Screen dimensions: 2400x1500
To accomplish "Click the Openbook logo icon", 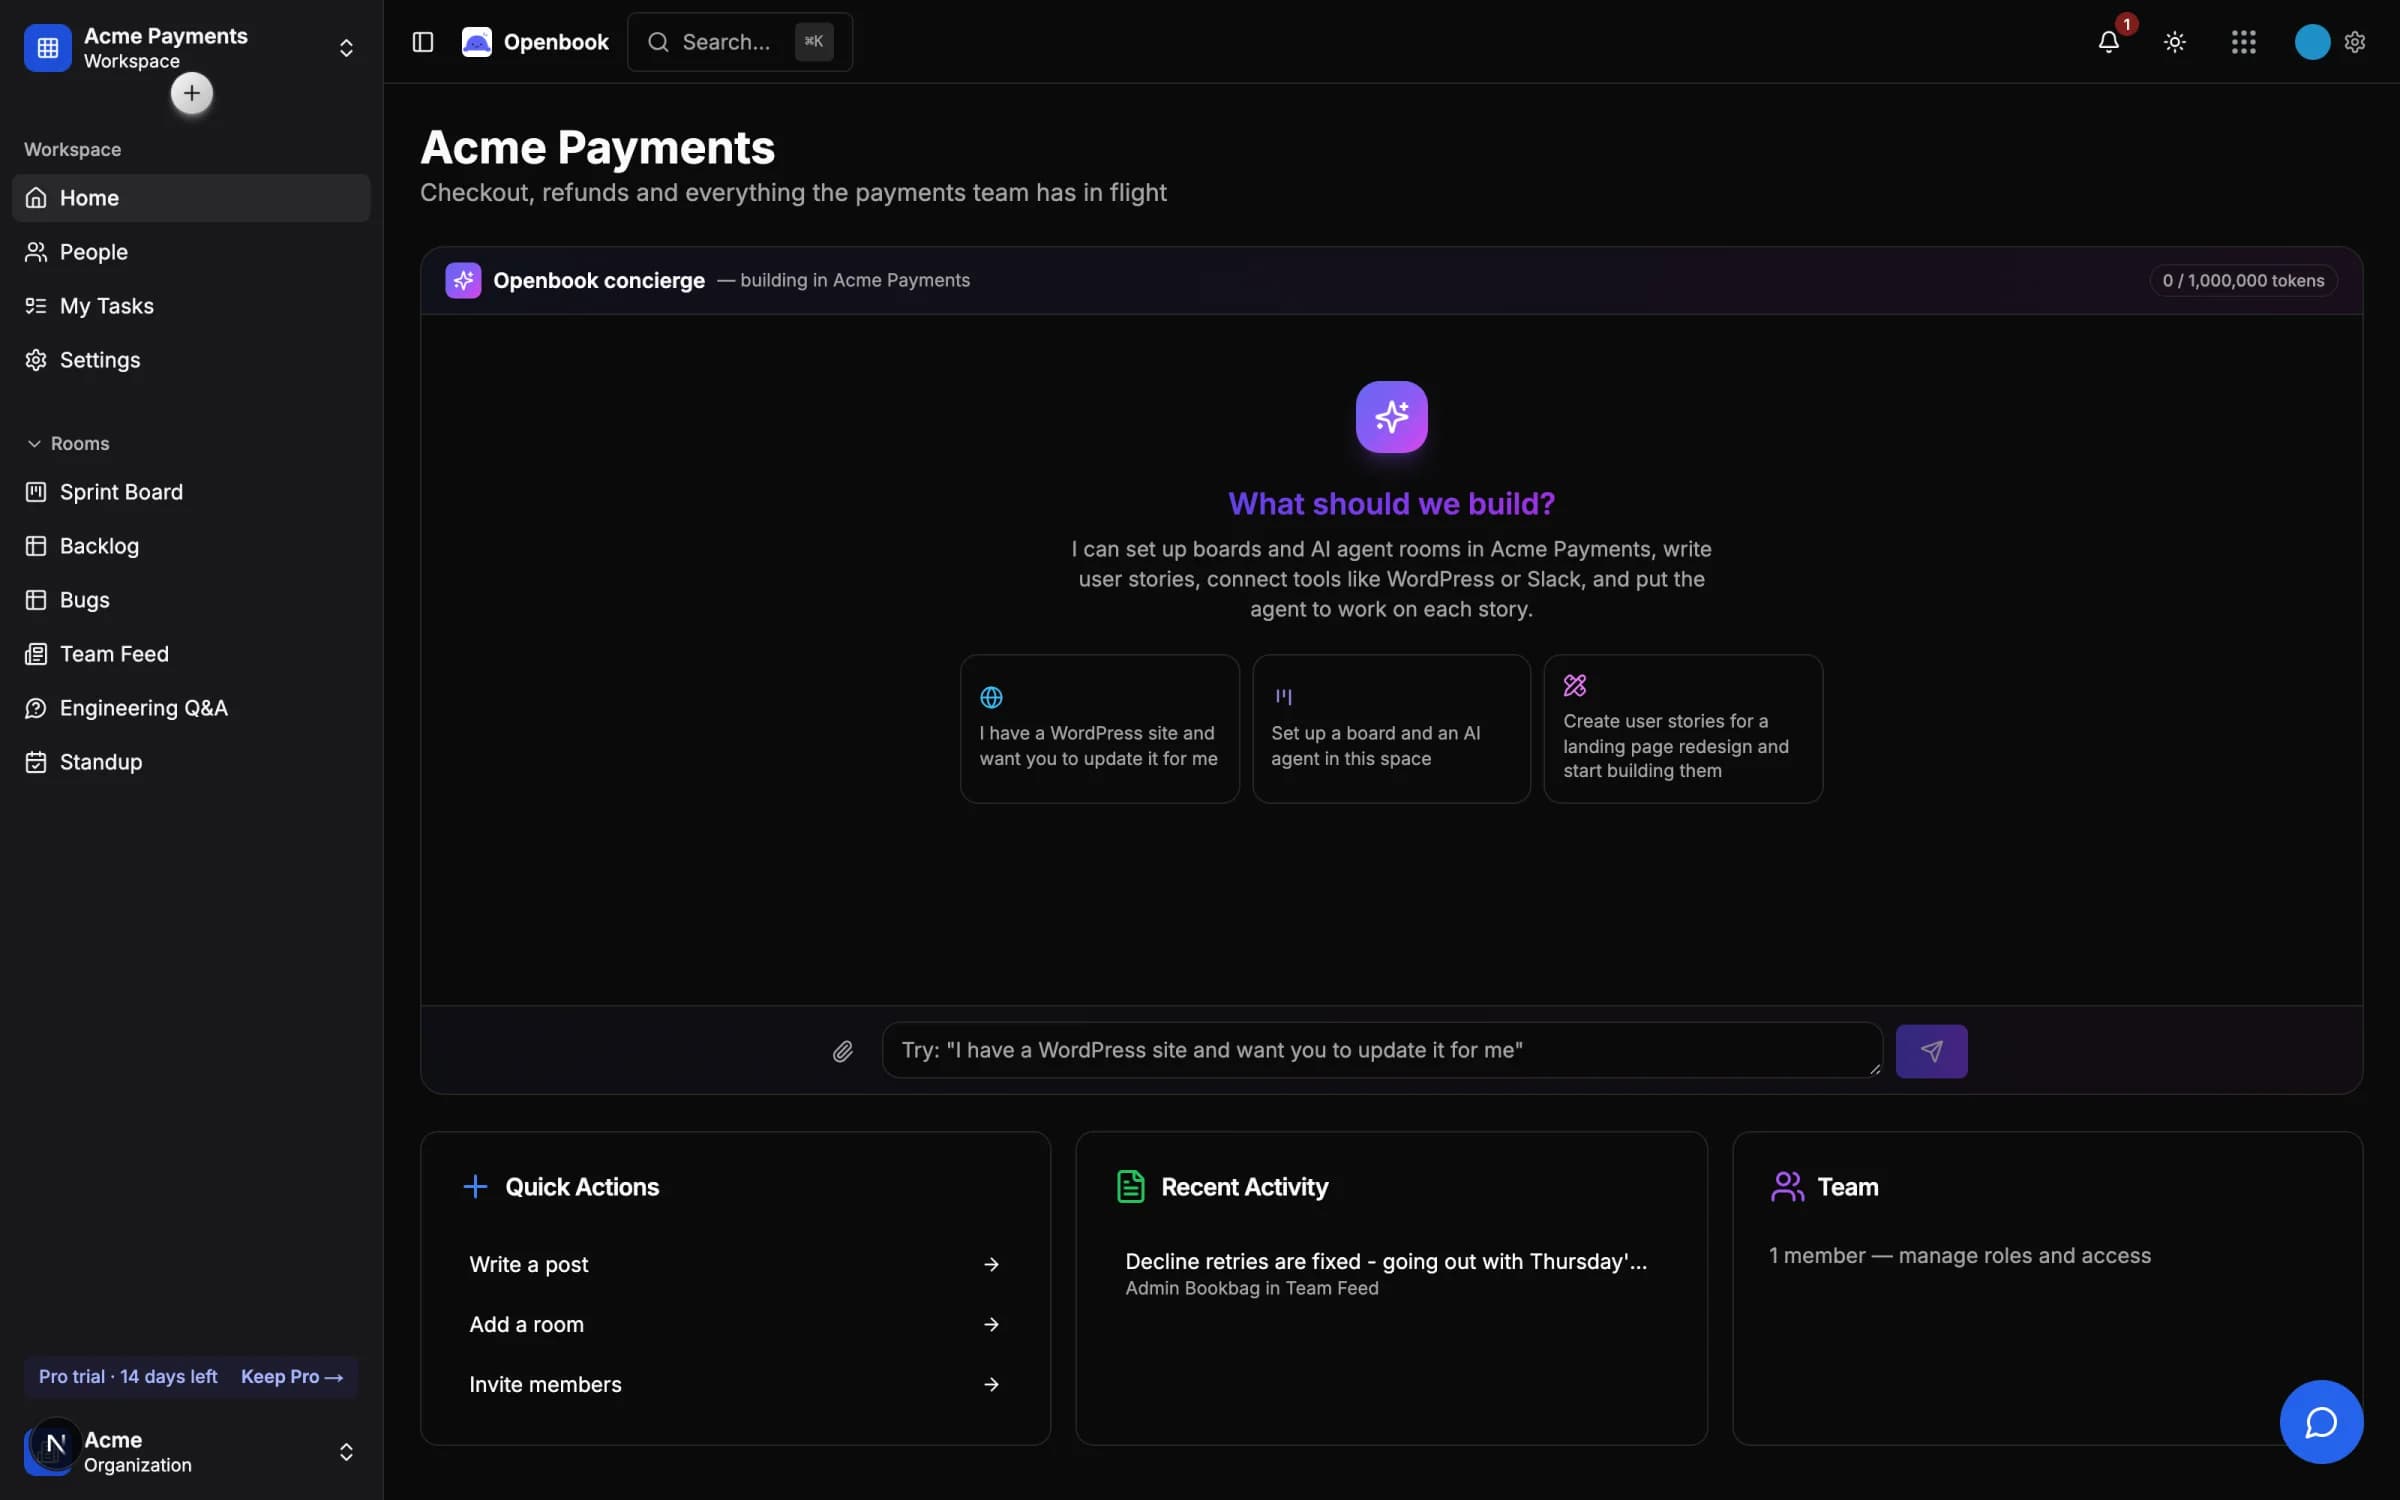I will point(477,42).
